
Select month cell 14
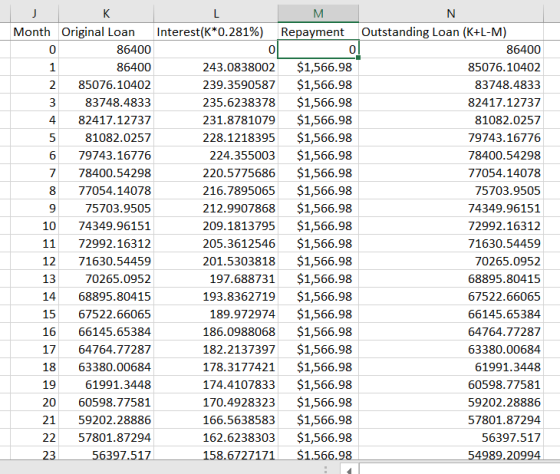click(34, 296)
